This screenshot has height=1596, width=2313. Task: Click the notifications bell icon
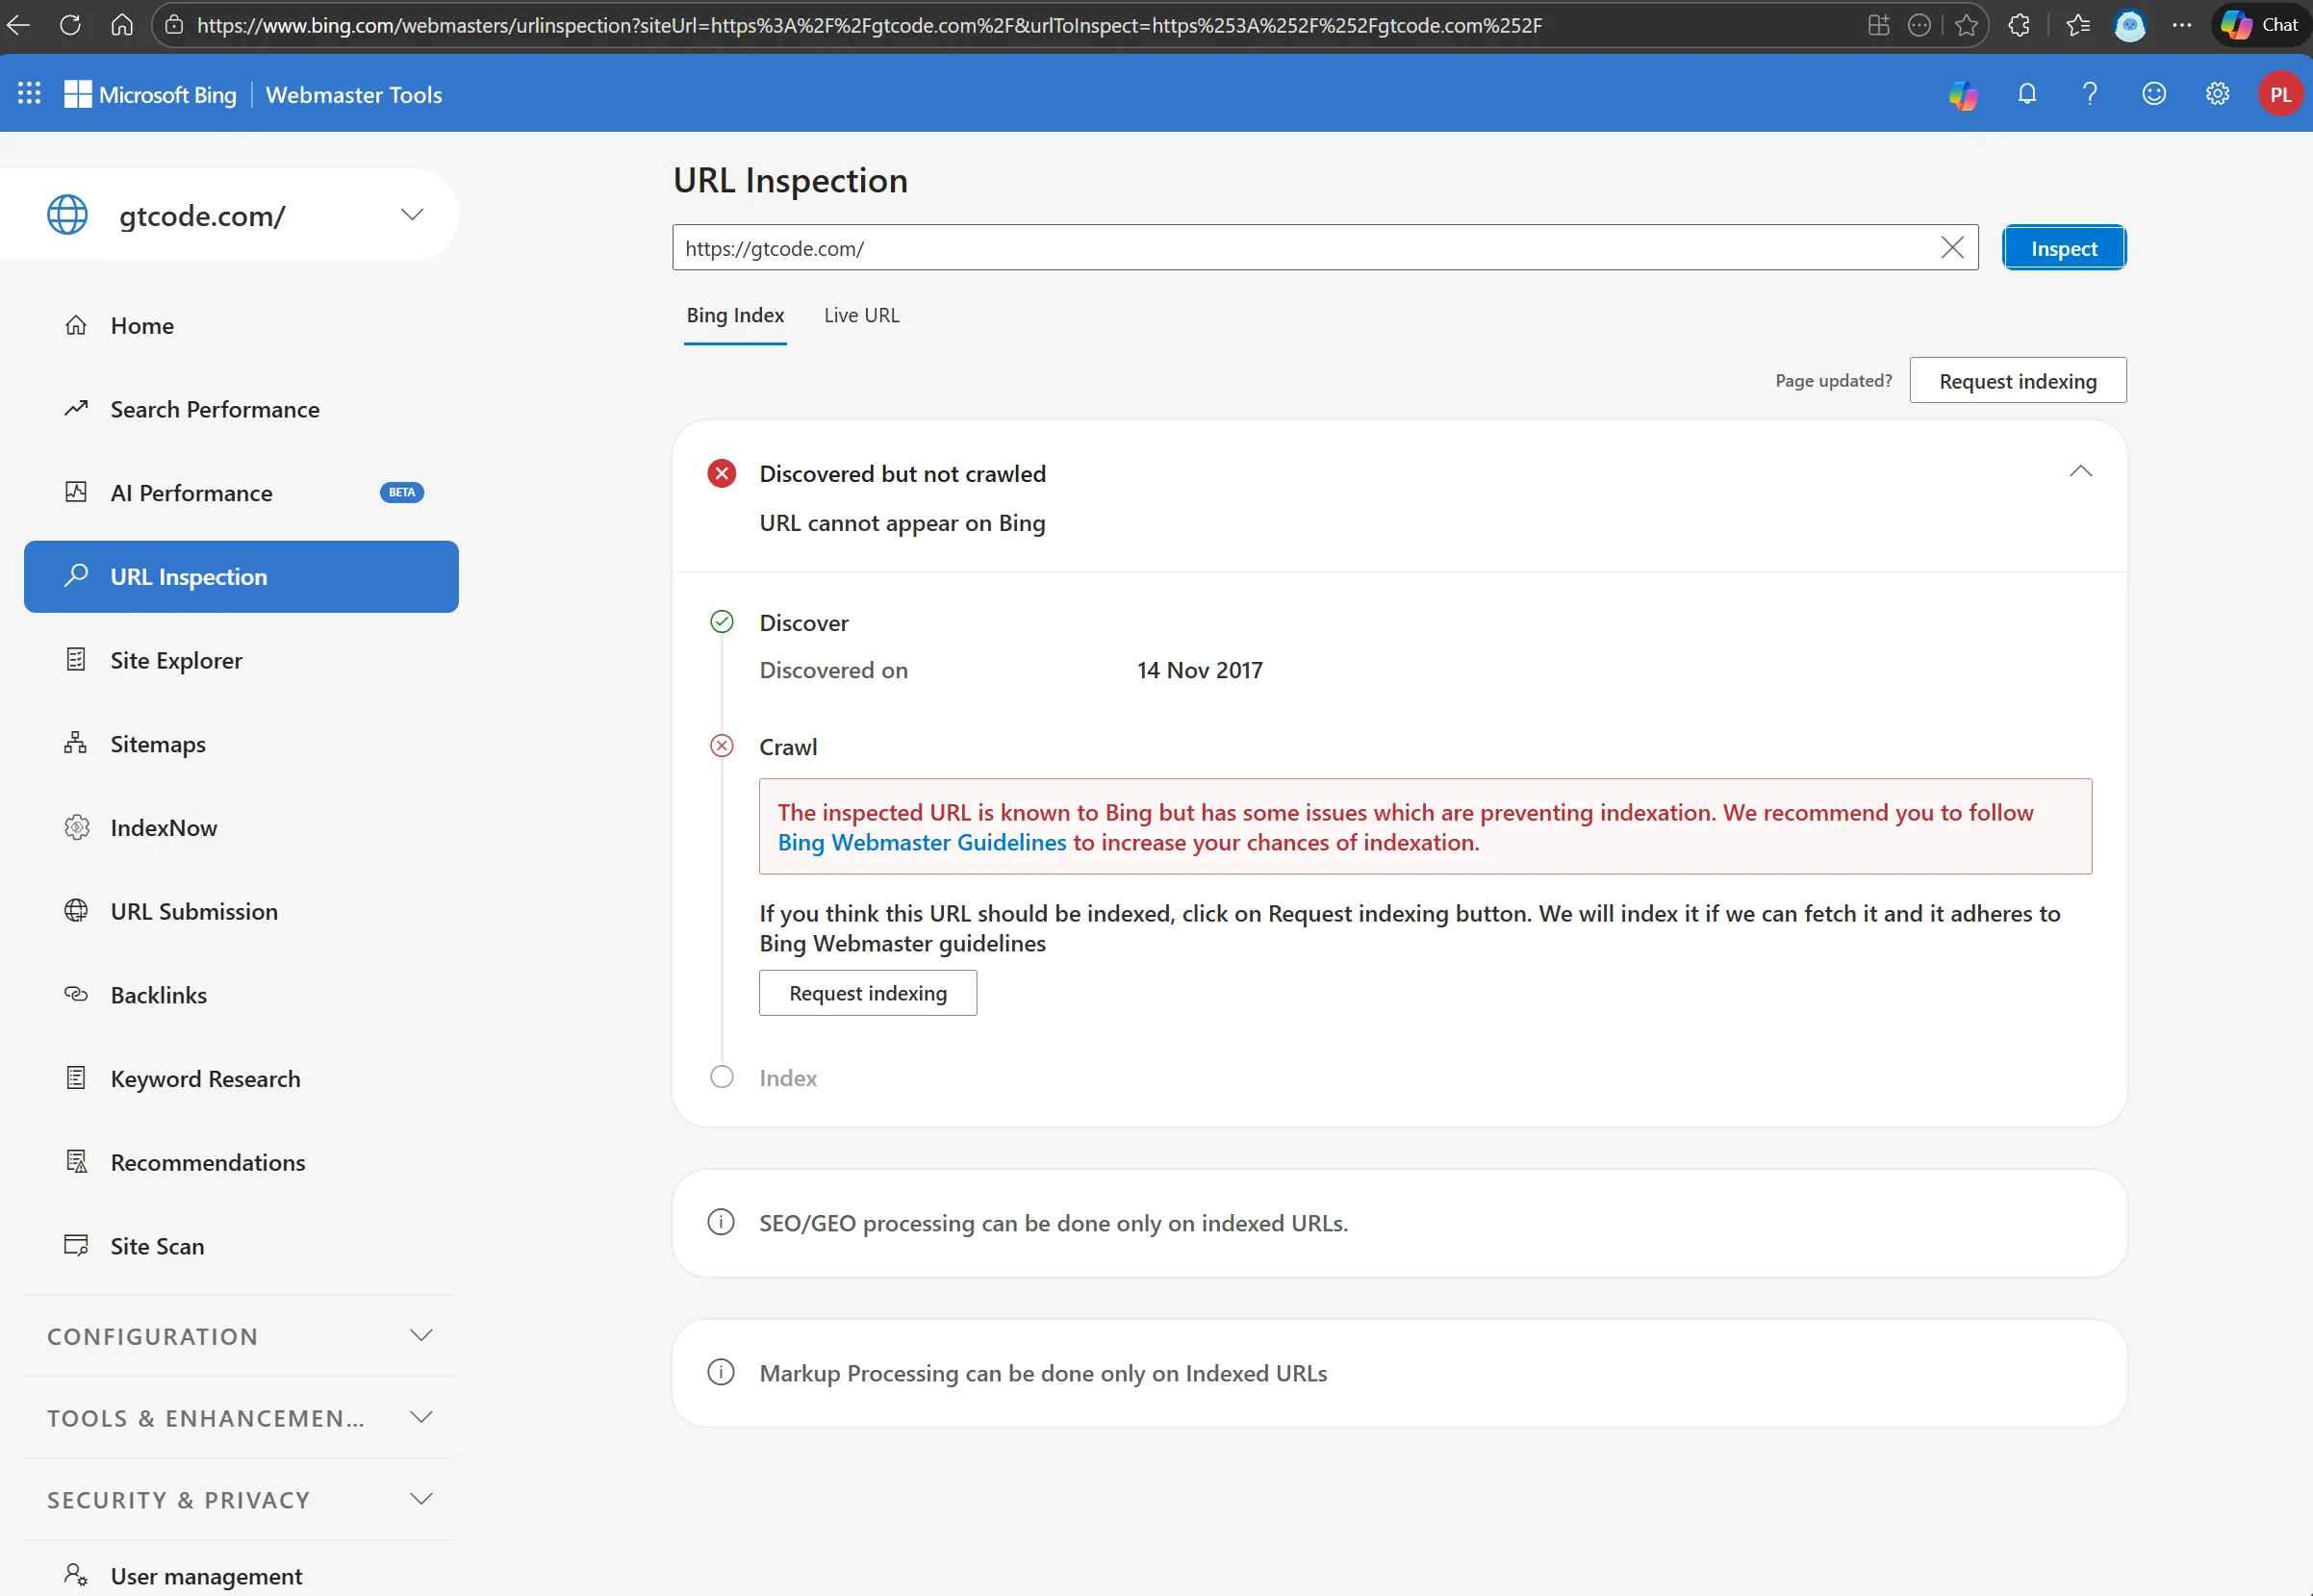click(x=2026, y=94)
